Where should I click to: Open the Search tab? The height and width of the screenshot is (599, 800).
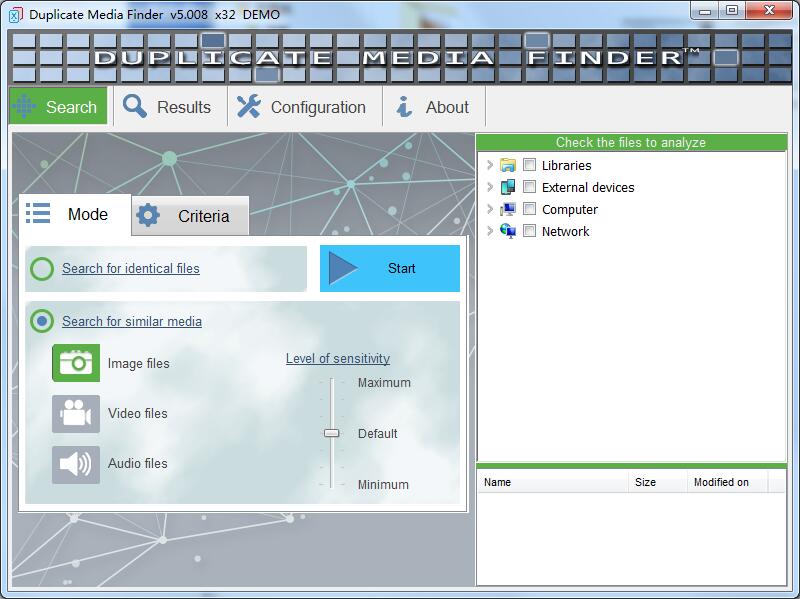(x=58, y=106)
